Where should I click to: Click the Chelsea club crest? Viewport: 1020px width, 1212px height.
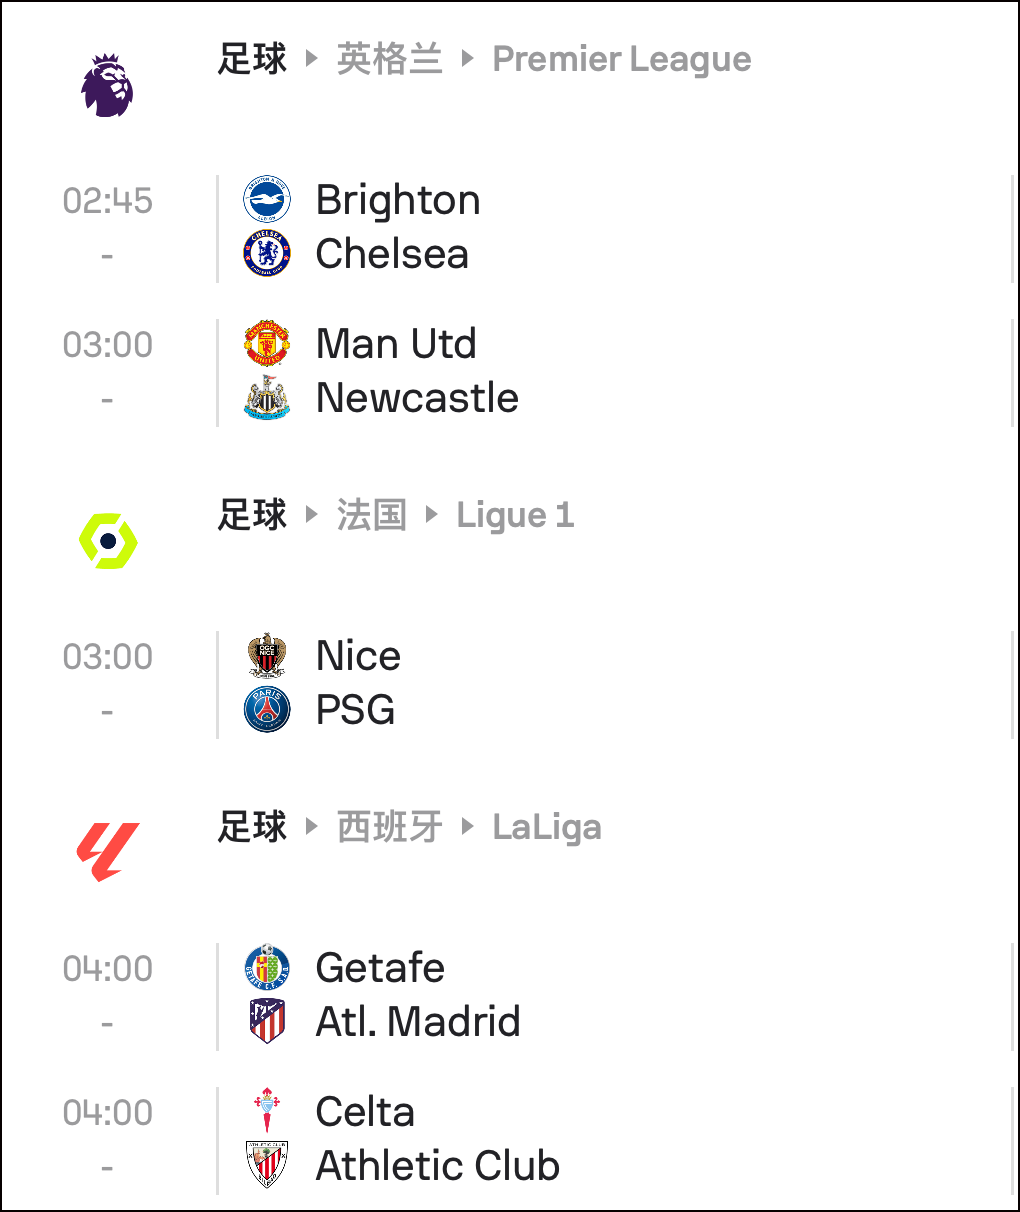(267, 253)
